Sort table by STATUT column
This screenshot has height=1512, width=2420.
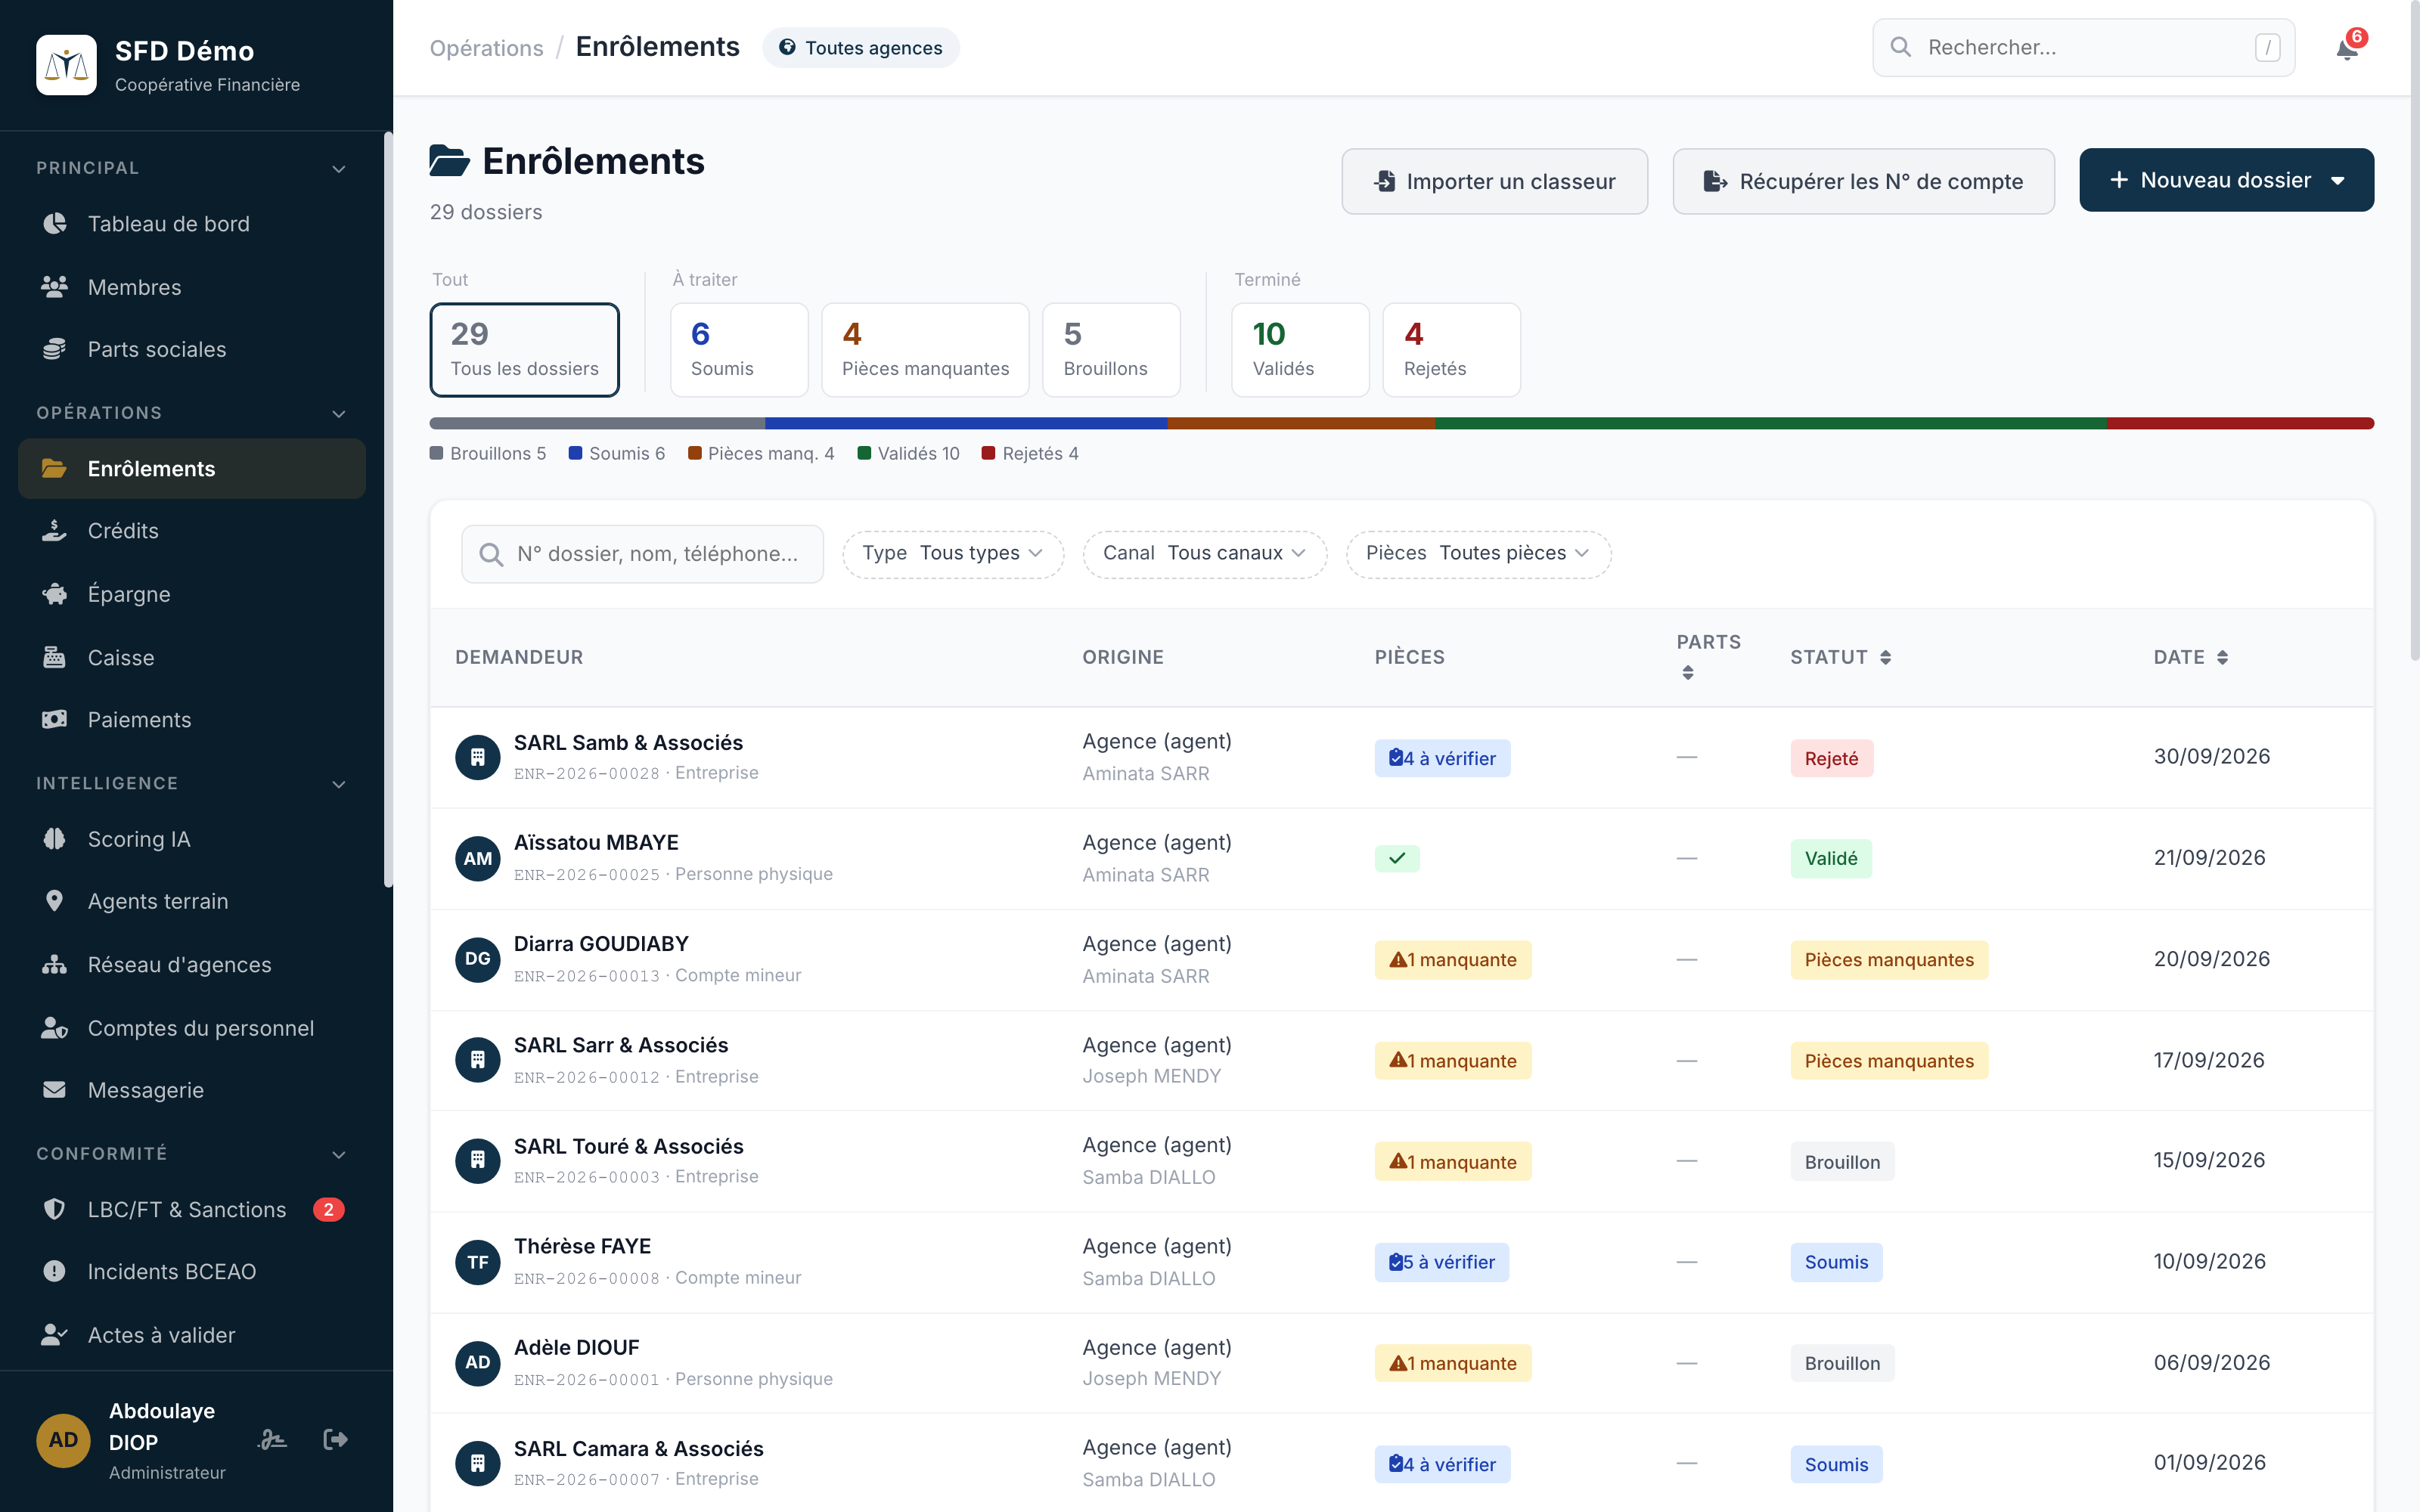coord(1841,657)
